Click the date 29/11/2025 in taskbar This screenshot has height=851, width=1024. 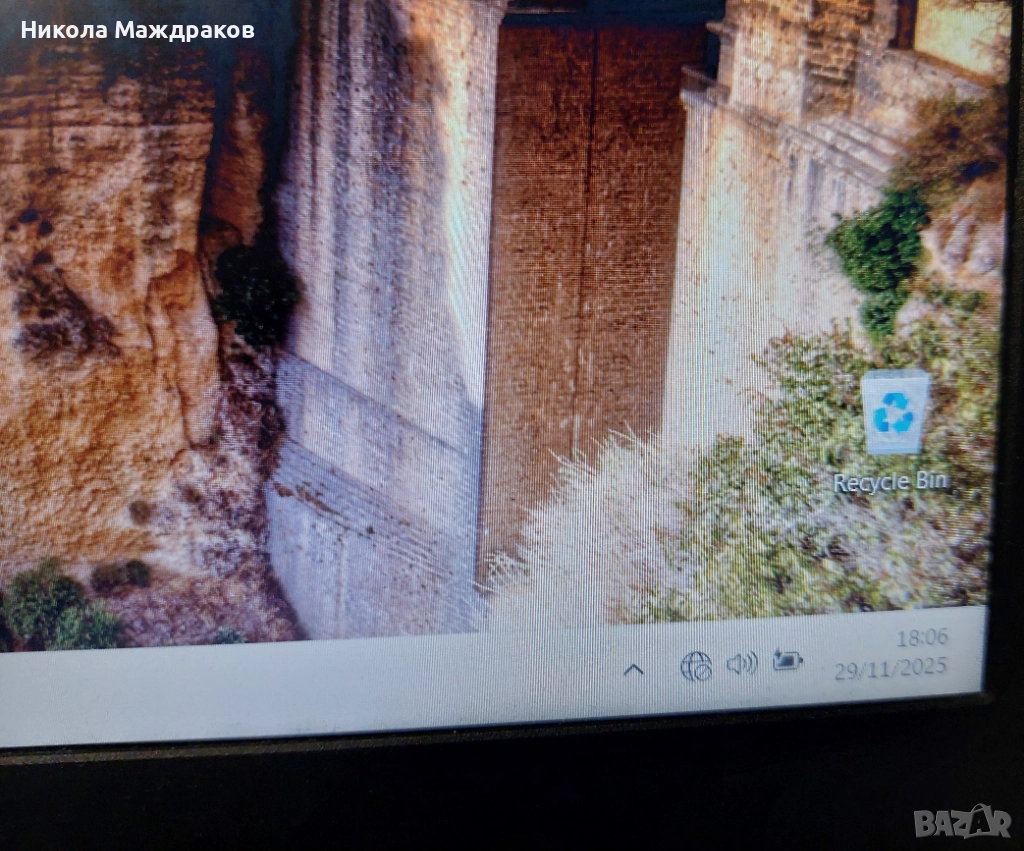pos(891,667)
